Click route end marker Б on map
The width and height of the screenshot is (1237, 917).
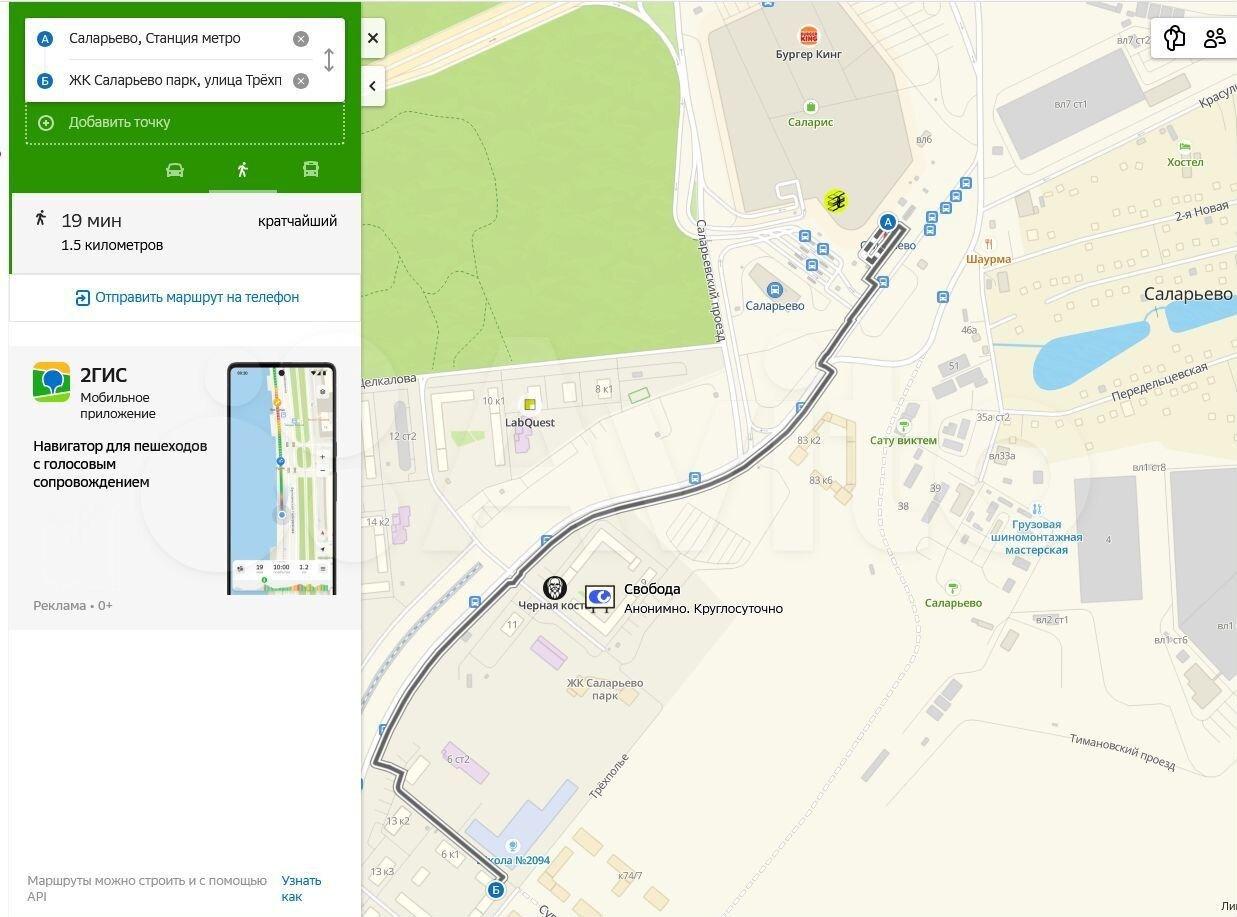[x=496, y=889]
